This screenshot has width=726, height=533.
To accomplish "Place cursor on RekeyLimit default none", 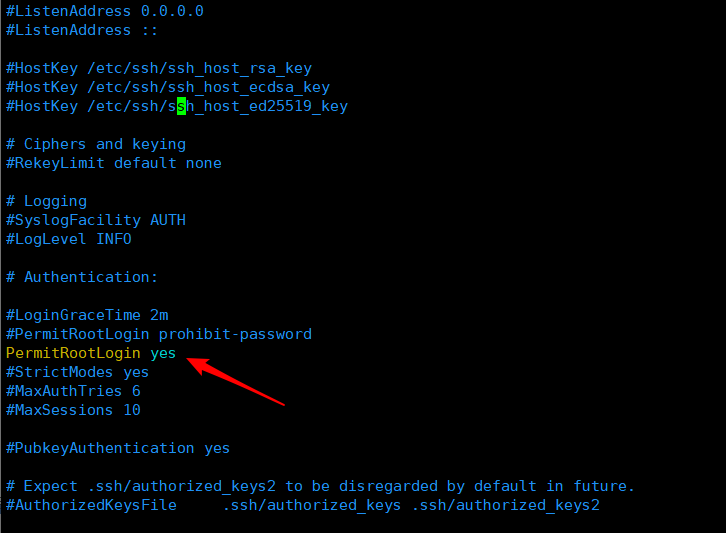I will 113,163.
